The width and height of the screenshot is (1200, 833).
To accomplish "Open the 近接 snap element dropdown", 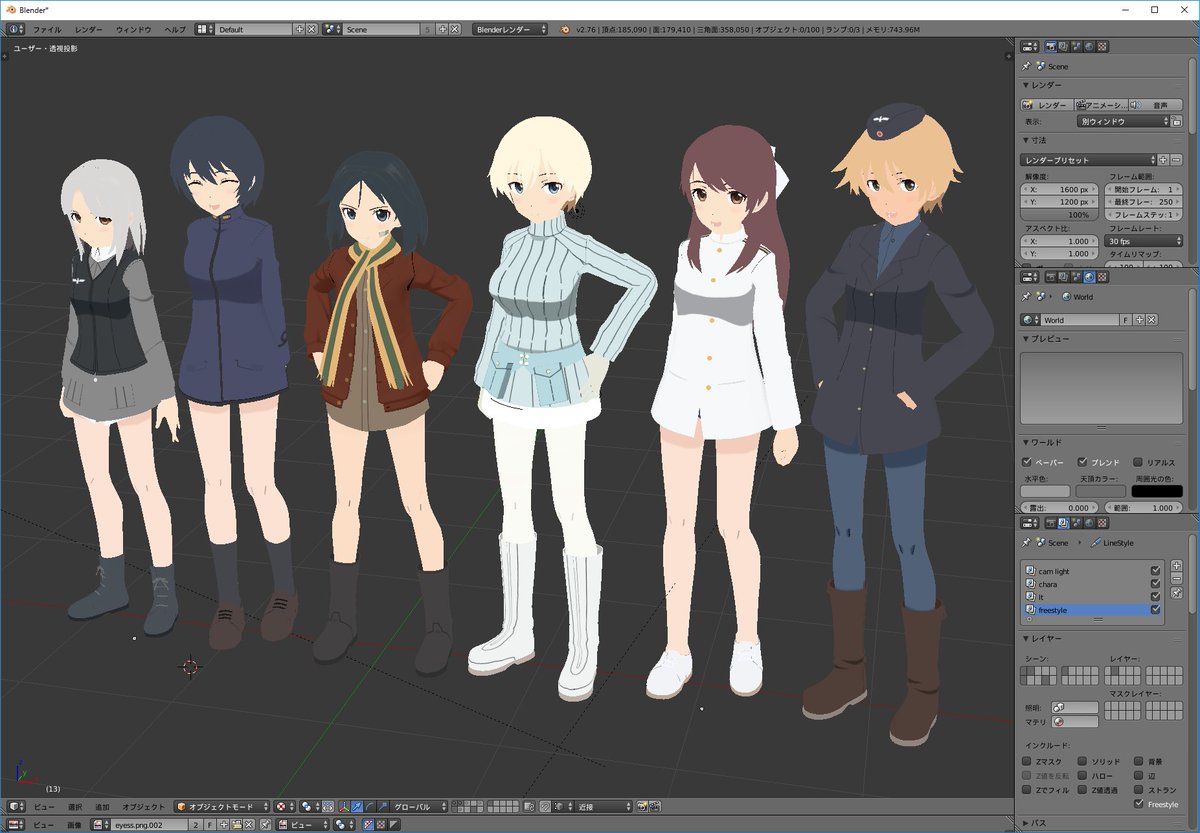I will coord(604,806).
